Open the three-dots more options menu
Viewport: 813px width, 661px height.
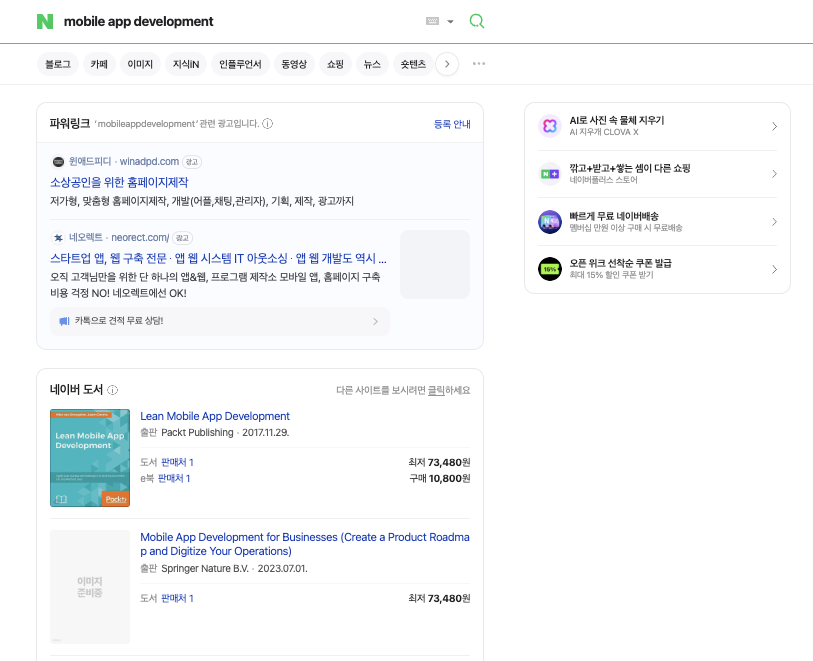[479, 64]
